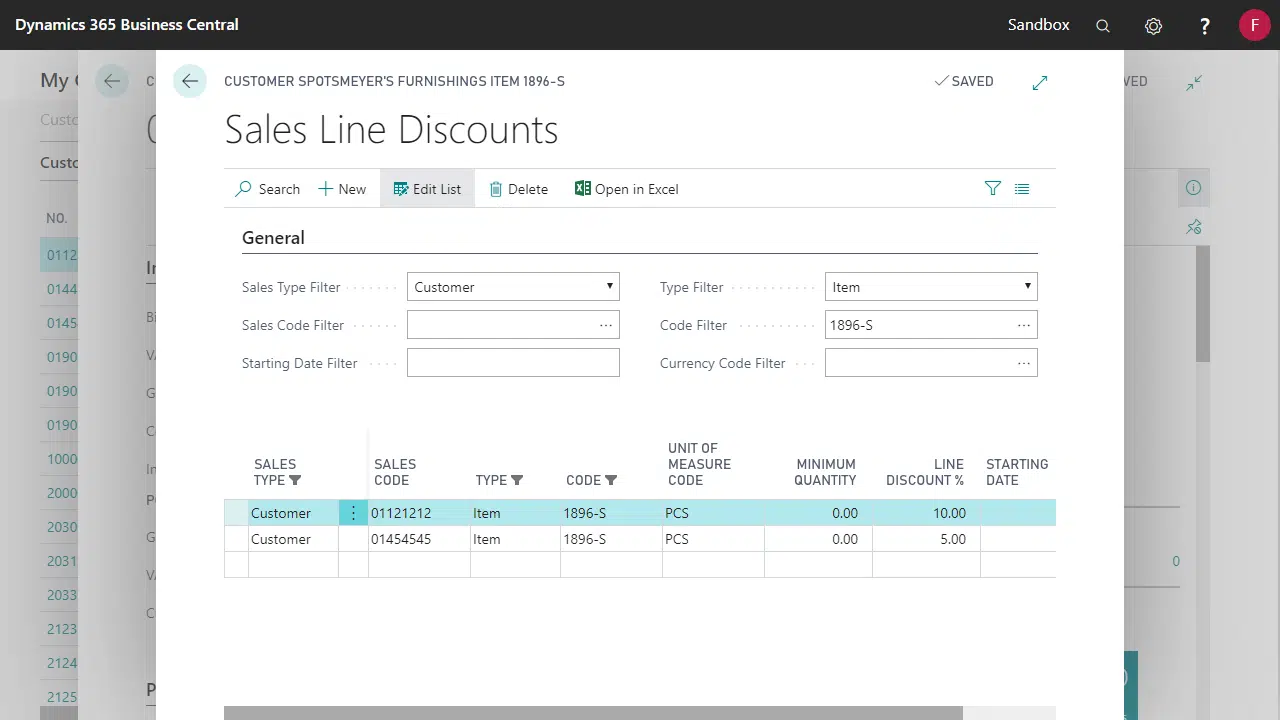Toggle the list view layout icon
The height and width of the screenshot is (720, 1280).
point(1022,188)
